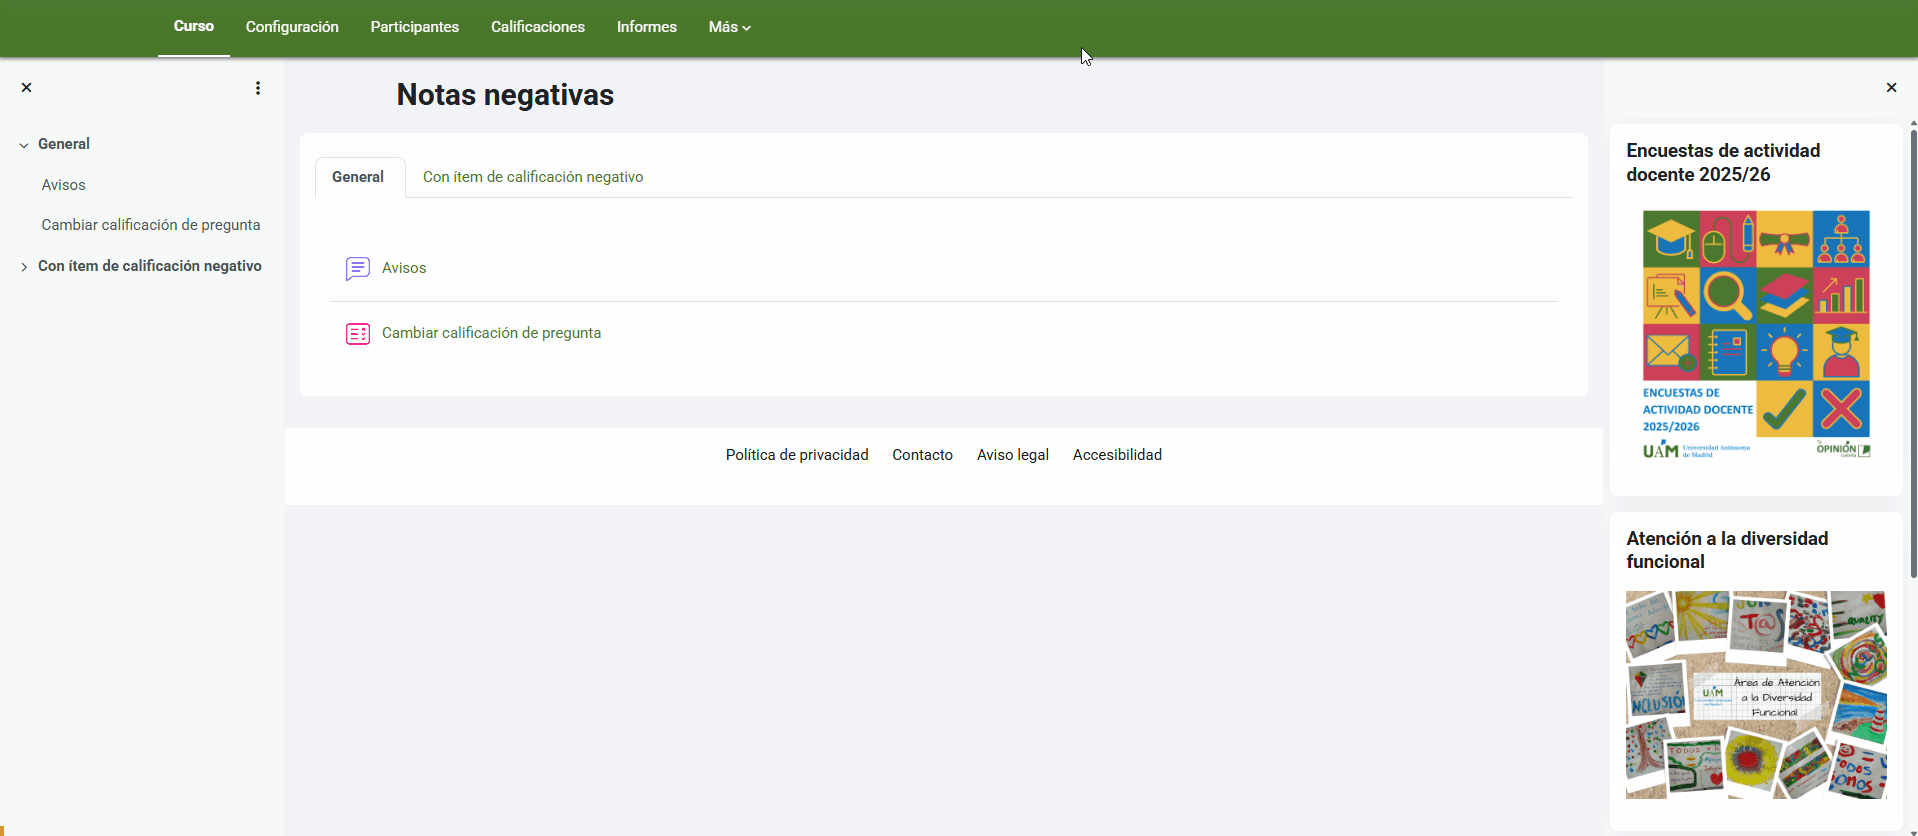1918x836 pixels.
Task: Open Cambiar calificación de pregunta quiz link
Action: click(x=491, y=333)
